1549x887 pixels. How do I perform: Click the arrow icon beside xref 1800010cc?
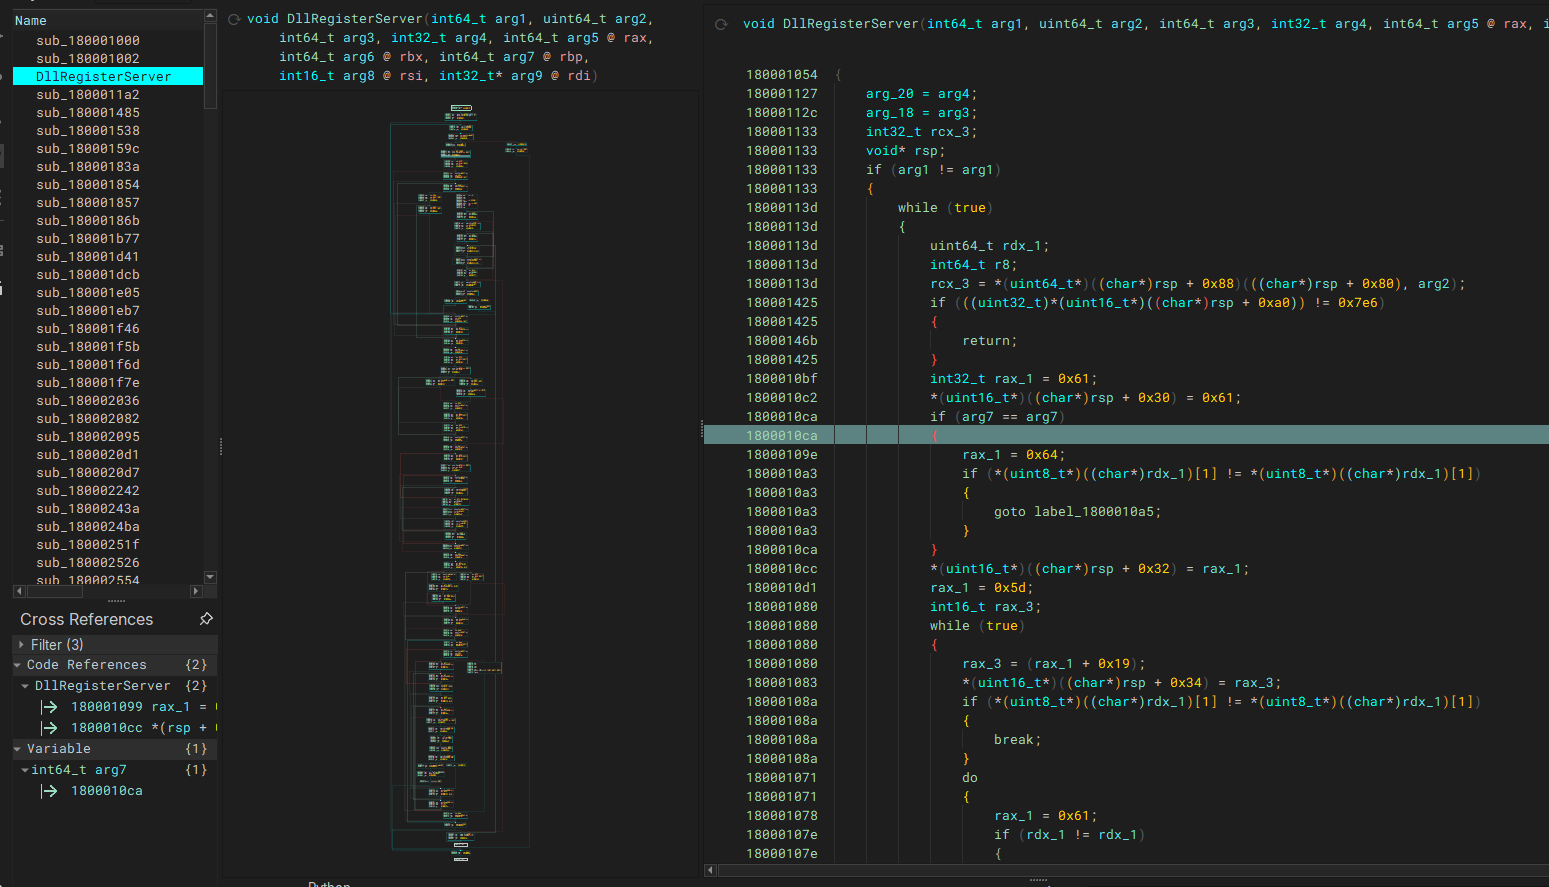coord(49,727)
